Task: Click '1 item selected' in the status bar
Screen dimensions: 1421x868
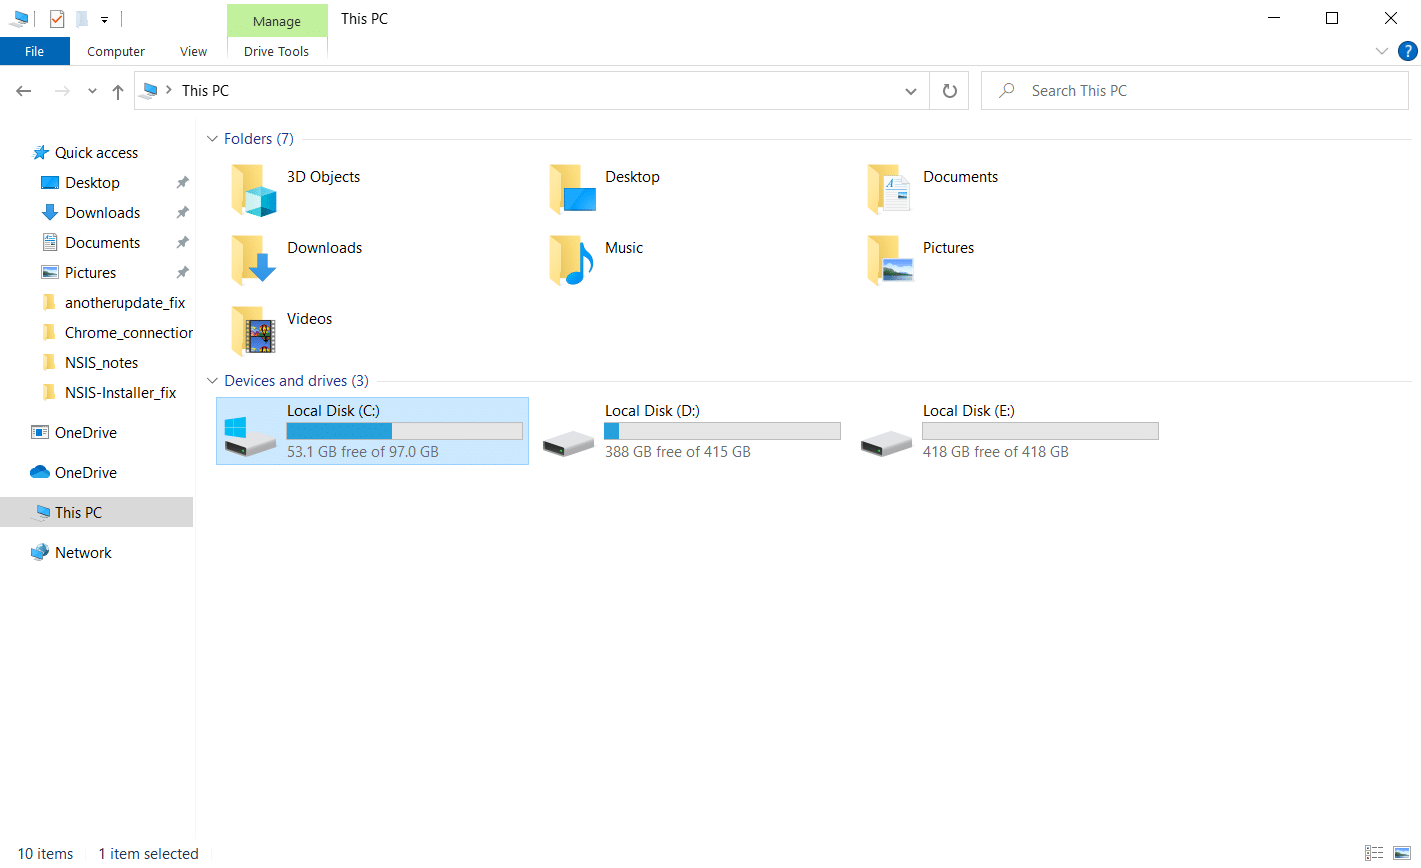Action: pos(148,854)
